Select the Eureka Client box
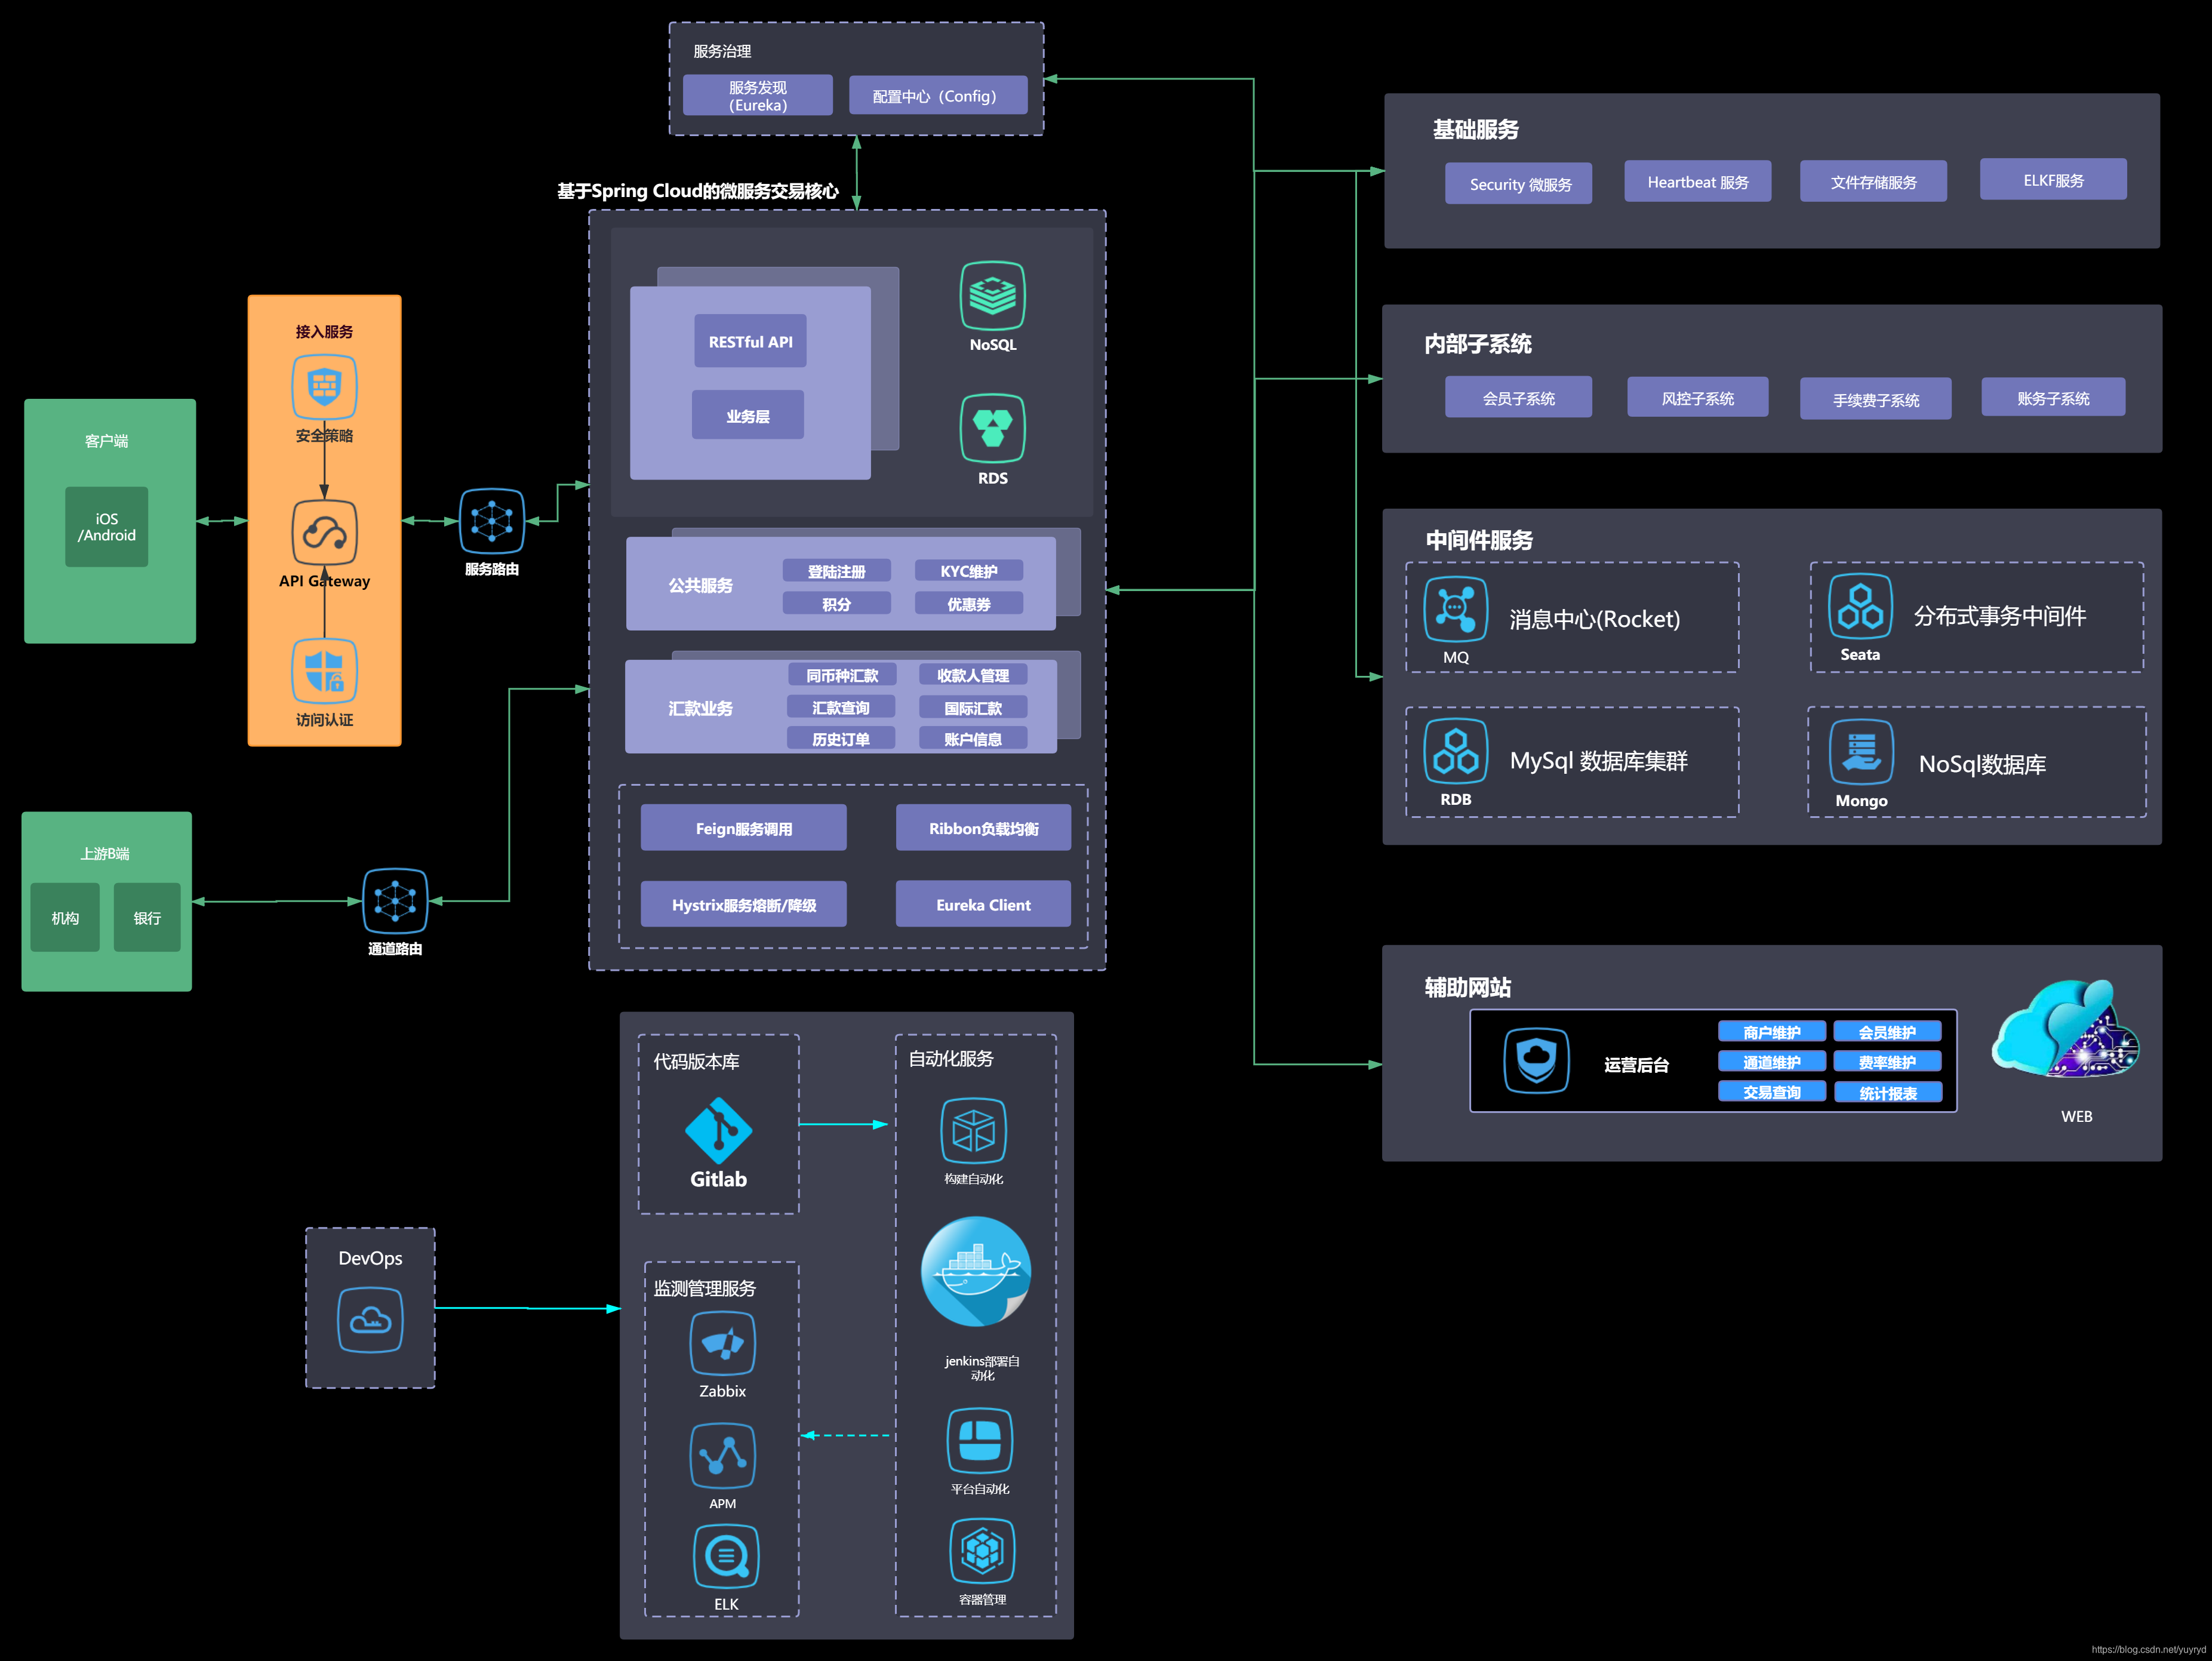Image resolution: width=2212 pixels, height=1661 pixels. pyautogui.click(x=984, y=904)
